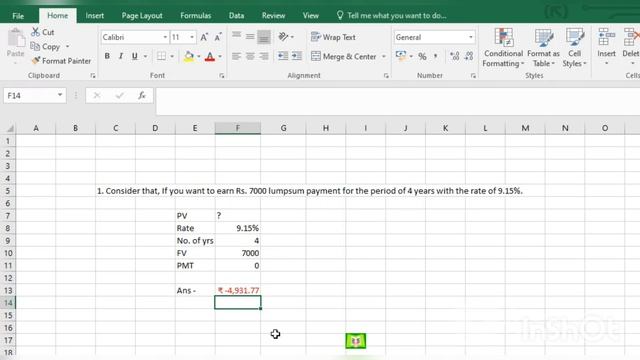
Task: Click the confirm checkmark in the formula bar
Action: pyautogui.click(x=120, y=96)
